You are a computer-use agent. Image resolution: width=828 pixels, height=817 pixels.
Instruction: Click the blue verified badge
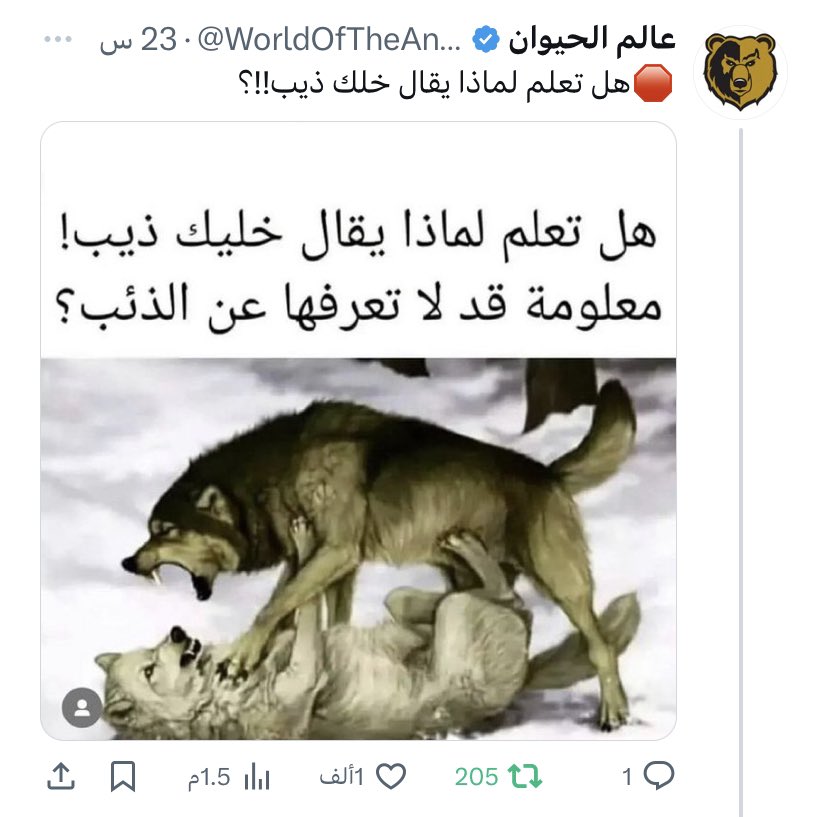tap(485, 40)
